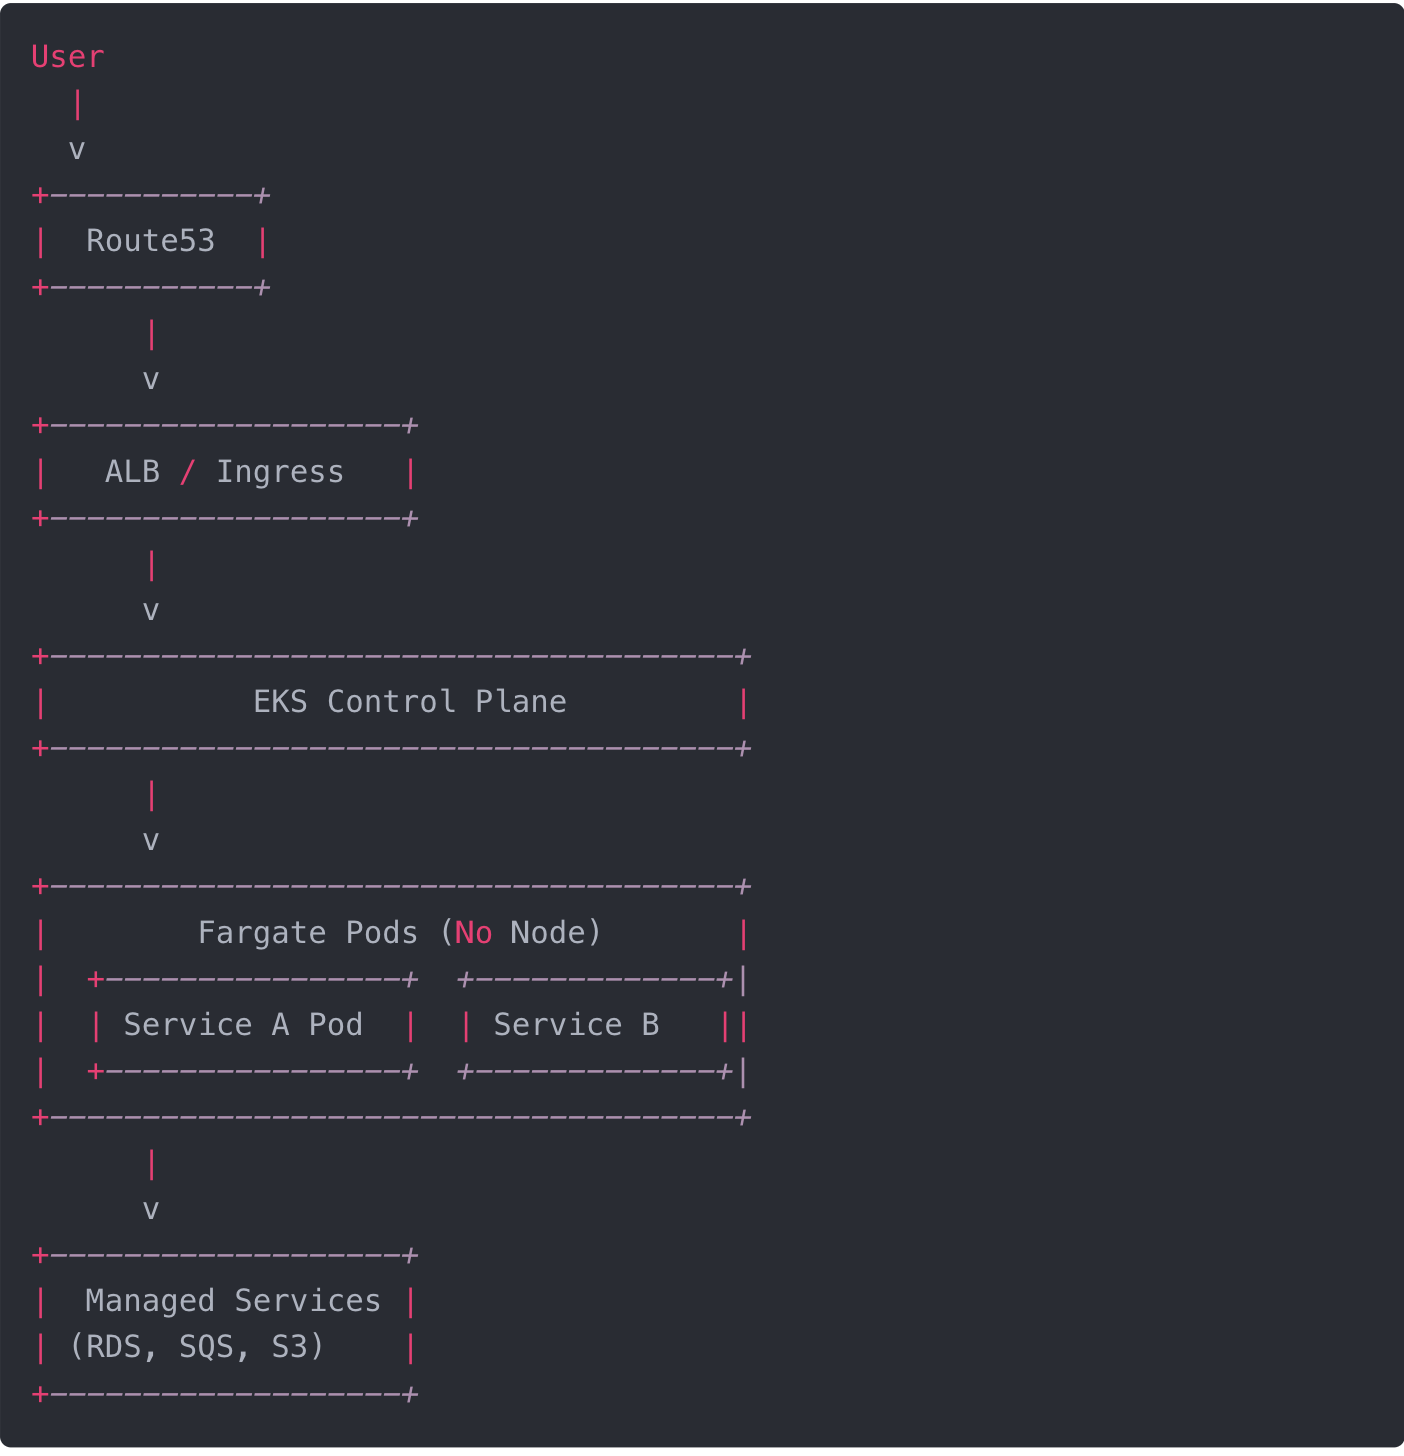This screenshot has width=1404, height=1456.
Task: Click the word User at the top
Action: coord(67,57)
